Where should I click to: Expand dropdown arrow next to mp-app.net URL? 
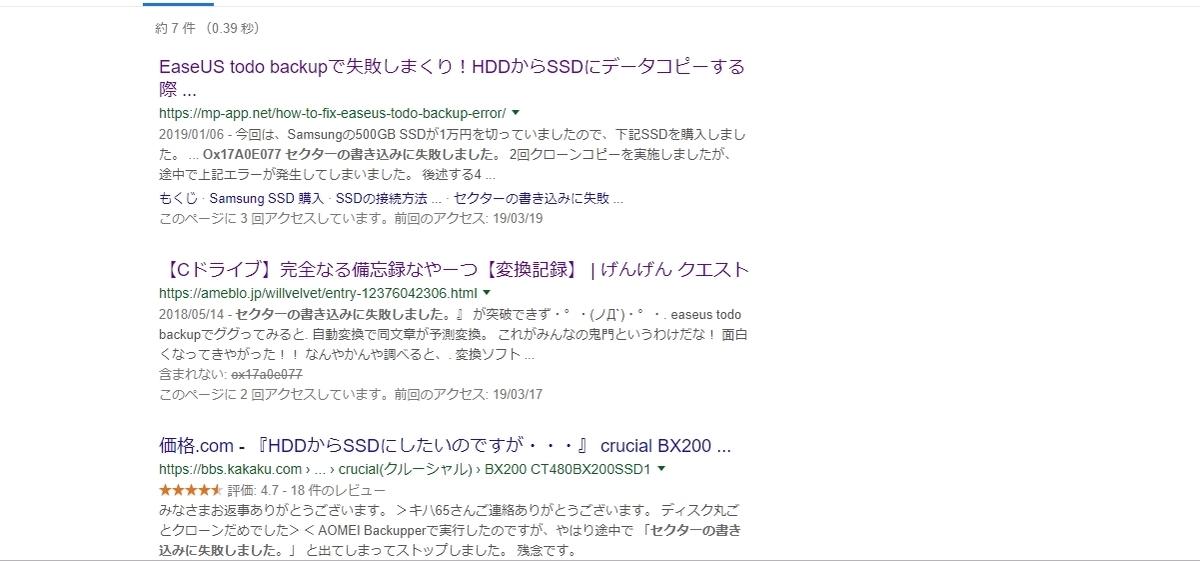516,112
